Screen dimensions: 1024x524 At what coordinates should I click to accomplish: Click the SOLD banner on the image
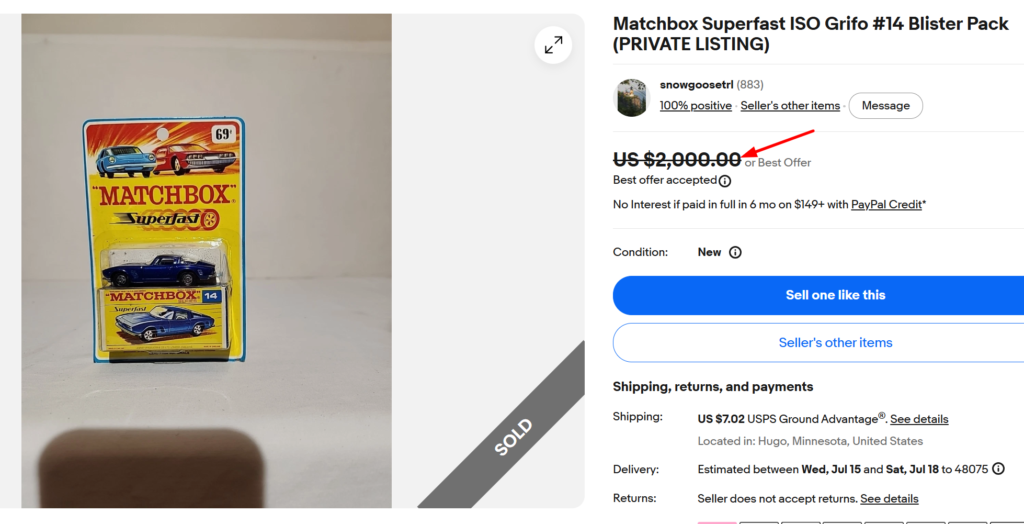(x=513, y=437)
